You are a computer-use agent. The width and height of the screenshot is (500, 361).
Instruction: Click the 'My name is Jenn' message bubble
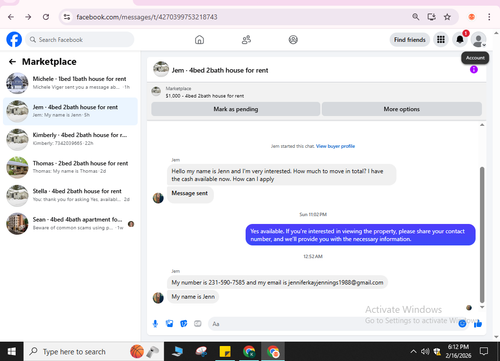pyautogui.click(x=193, y=297)
